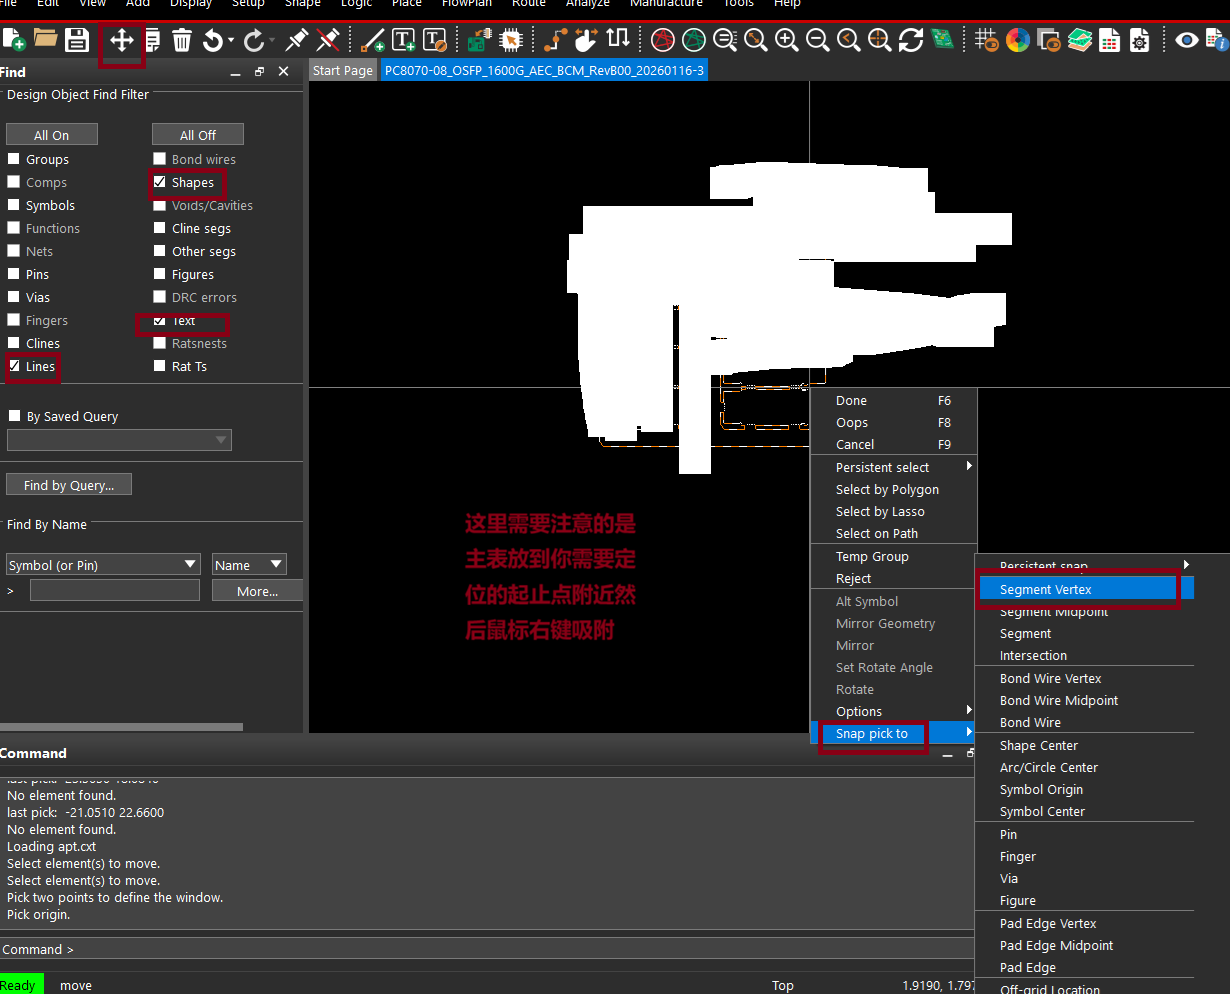Viewport: 1230px width, 994px height.
Task: Click the Find By Name text field
Action: point(115,591)
